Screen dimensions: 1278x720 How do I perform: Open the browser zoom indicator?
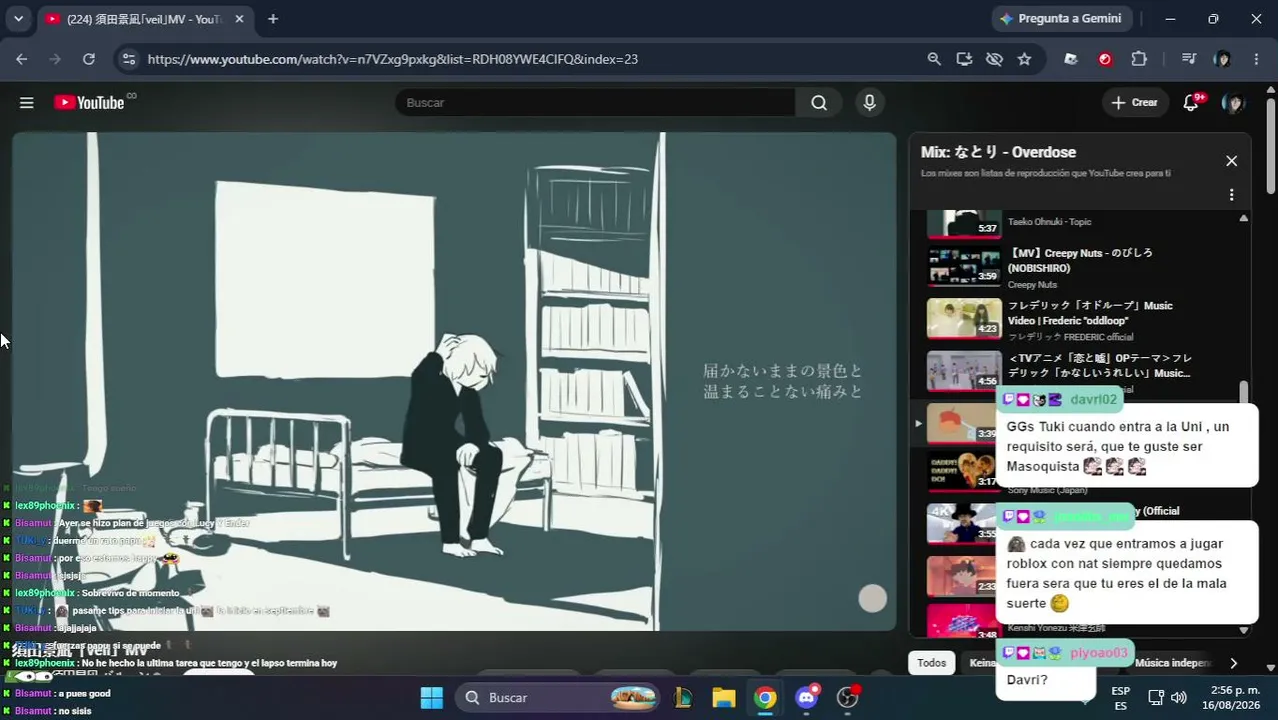click(934, 59)
